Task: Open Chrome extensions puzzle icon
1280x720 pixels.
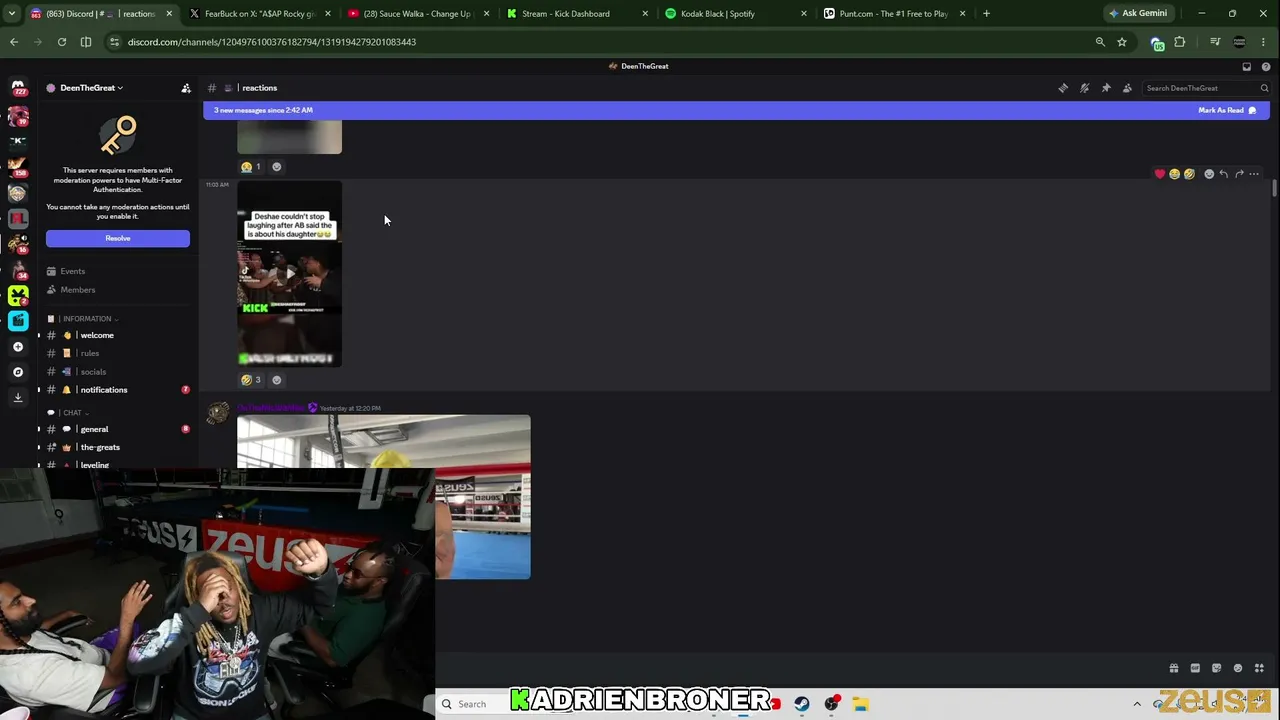Action: click(1180, 42)
